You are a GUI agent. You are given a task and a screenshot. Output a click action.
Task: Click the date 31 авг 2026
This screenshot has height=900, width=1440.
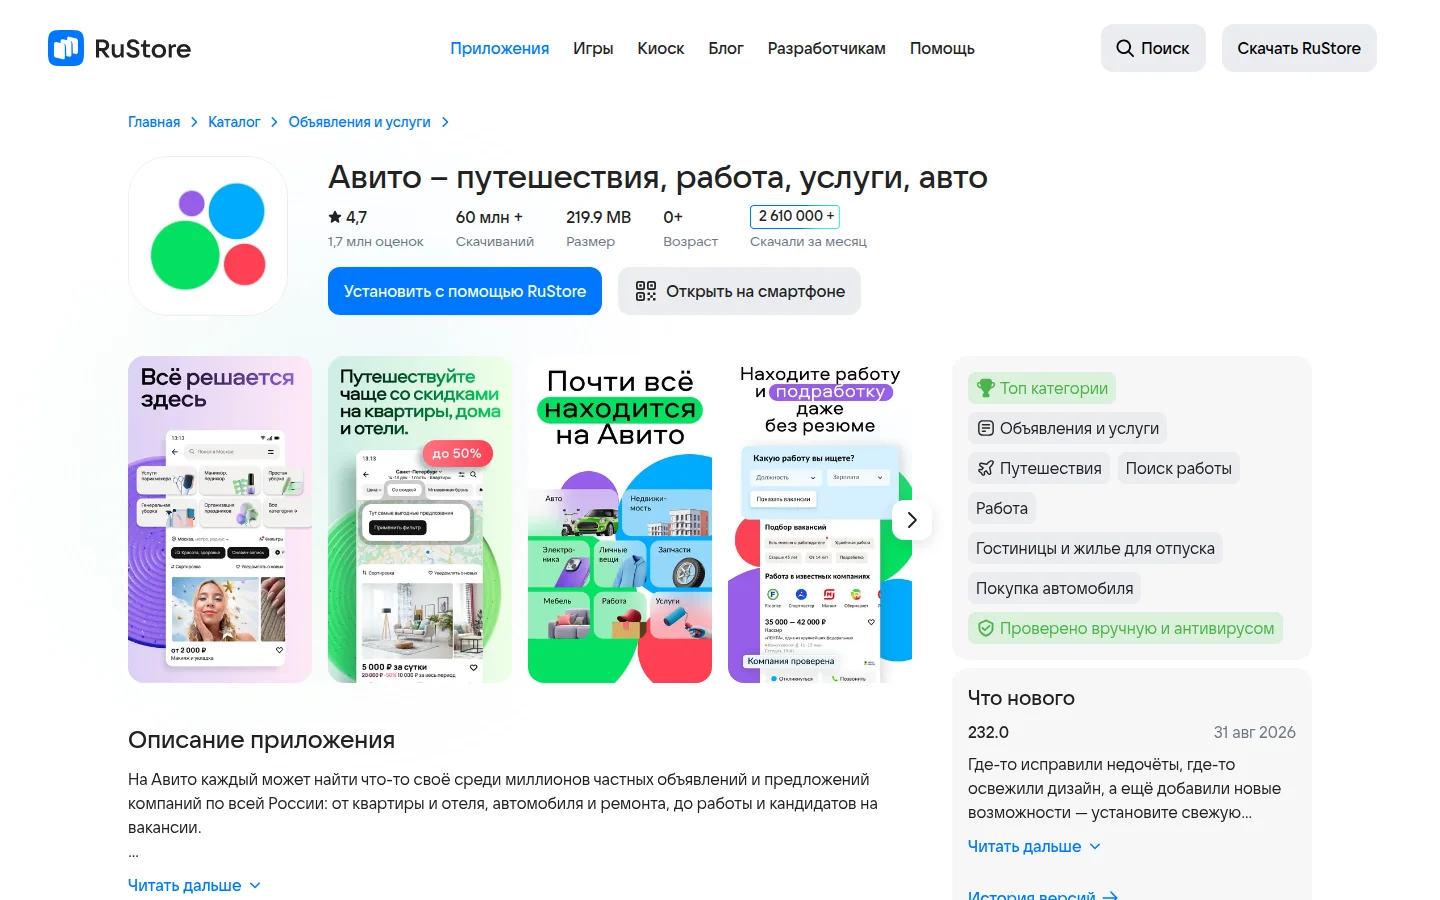(1254, 732)
